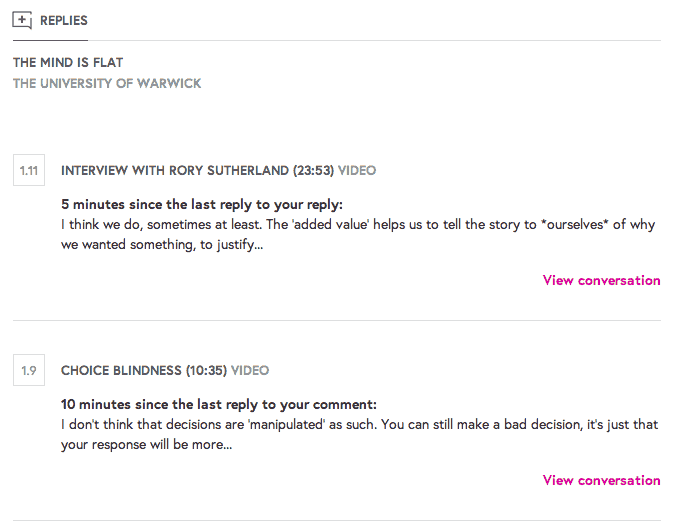Click the 1.11 step number badge

click(x=29, y=171)
